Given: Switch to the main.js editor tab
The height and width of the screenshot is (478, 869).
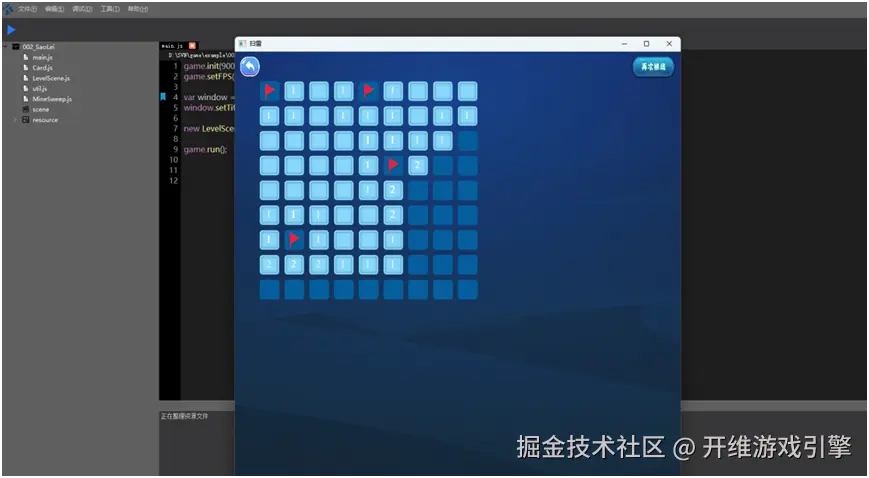Looking at the screenshot, I should click(x=172, y=45).
